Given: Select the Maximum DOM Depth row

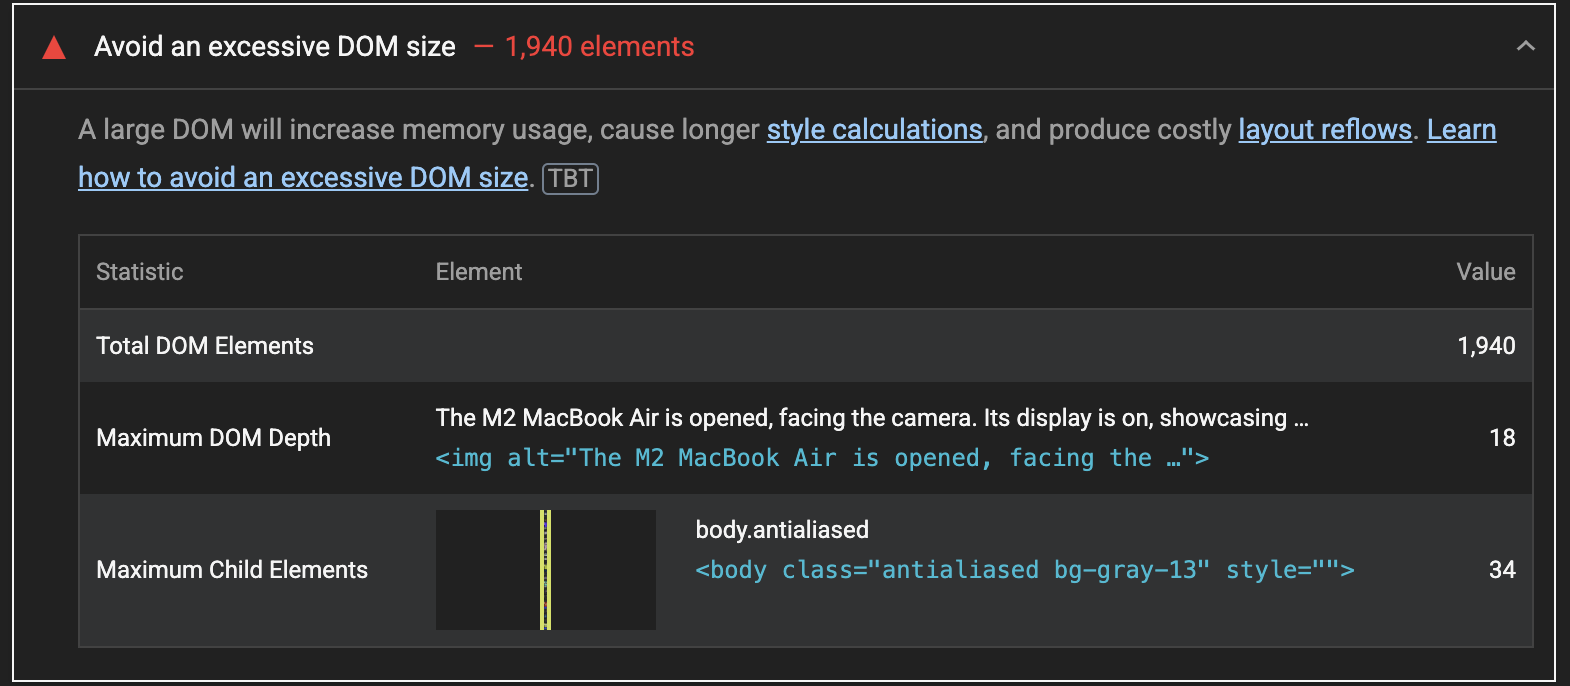Looking at the screenshot, I should pyautogui.click(x=213, y=437).
